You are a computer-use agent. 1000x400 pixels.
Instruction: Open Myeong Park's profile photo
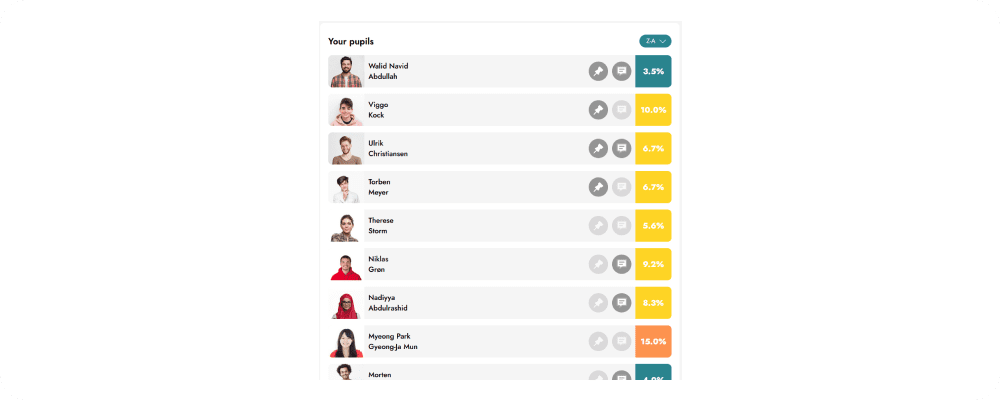pyautogui.click(x=346, y=341)
